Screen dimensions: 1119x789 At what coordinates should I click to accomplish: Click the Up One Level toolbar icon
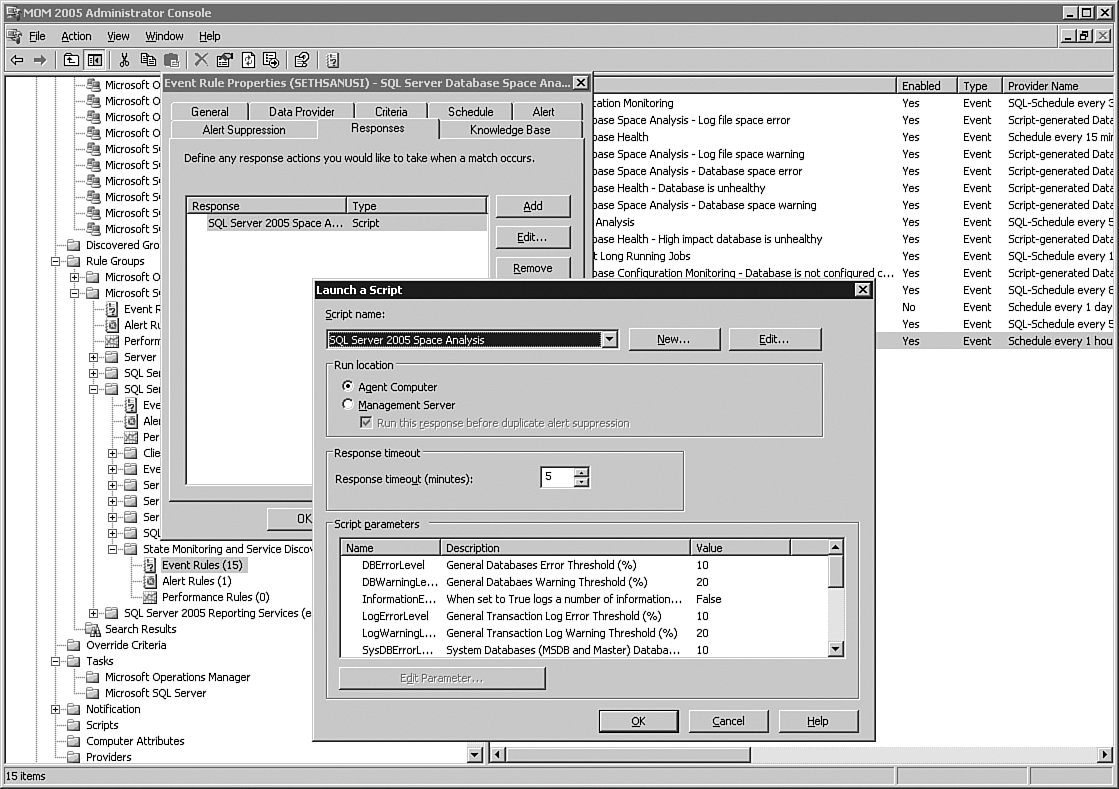(71, 60)
